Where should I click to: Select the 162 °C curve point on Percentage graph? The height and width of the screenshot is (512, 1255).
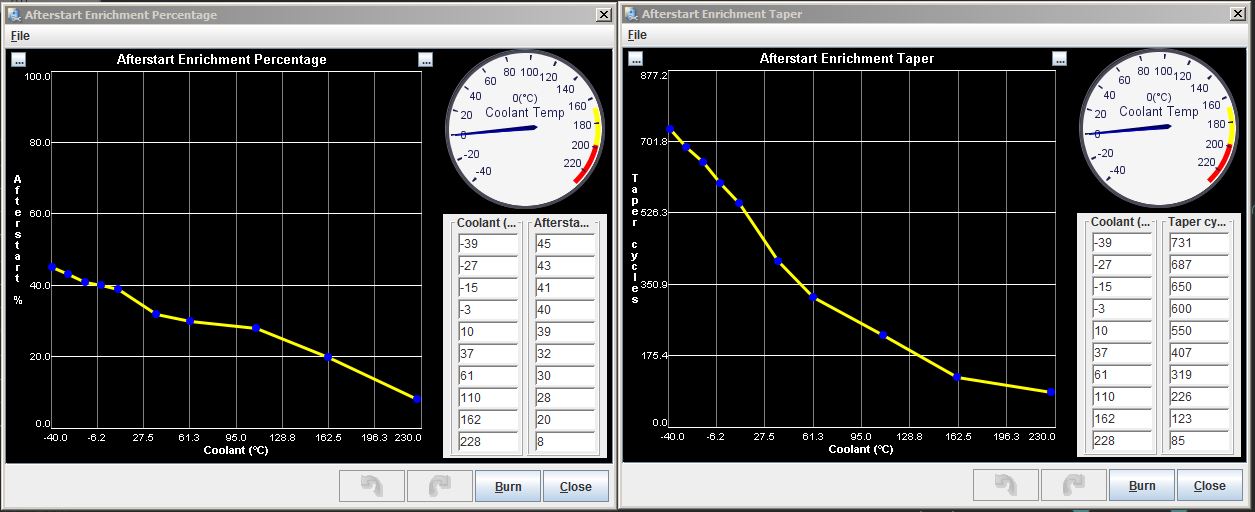[x=328, y=357]
